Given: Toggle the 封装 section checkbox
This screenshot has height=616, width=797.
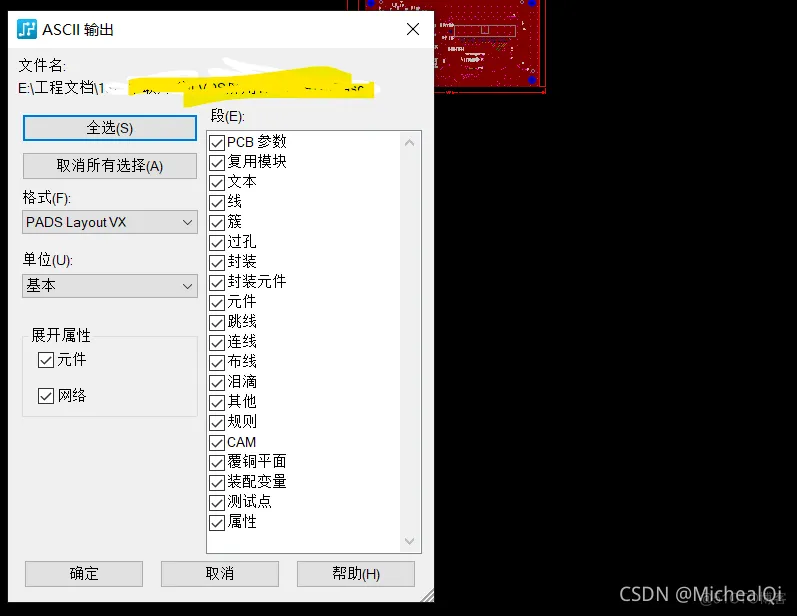Looking at the screenshot, I should coord(217,263).
